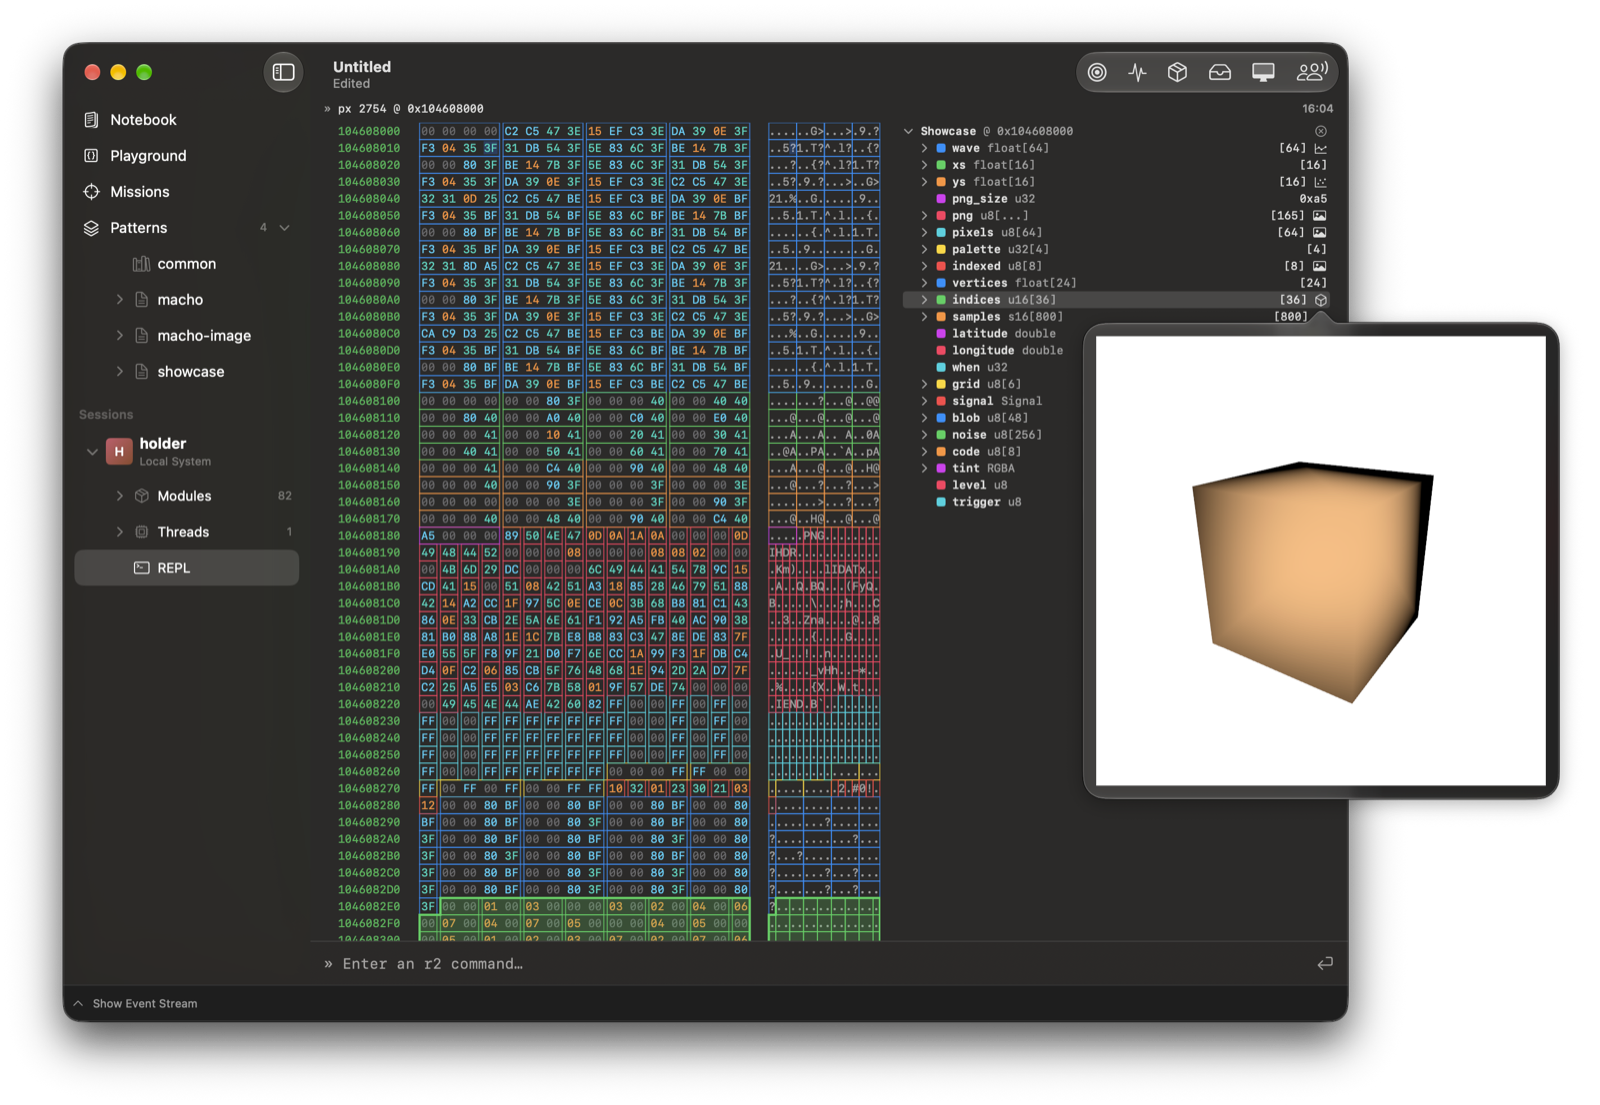Expand the macho pattern
This screenshot has height=1105, width=1600.
(x=120, y=300)
